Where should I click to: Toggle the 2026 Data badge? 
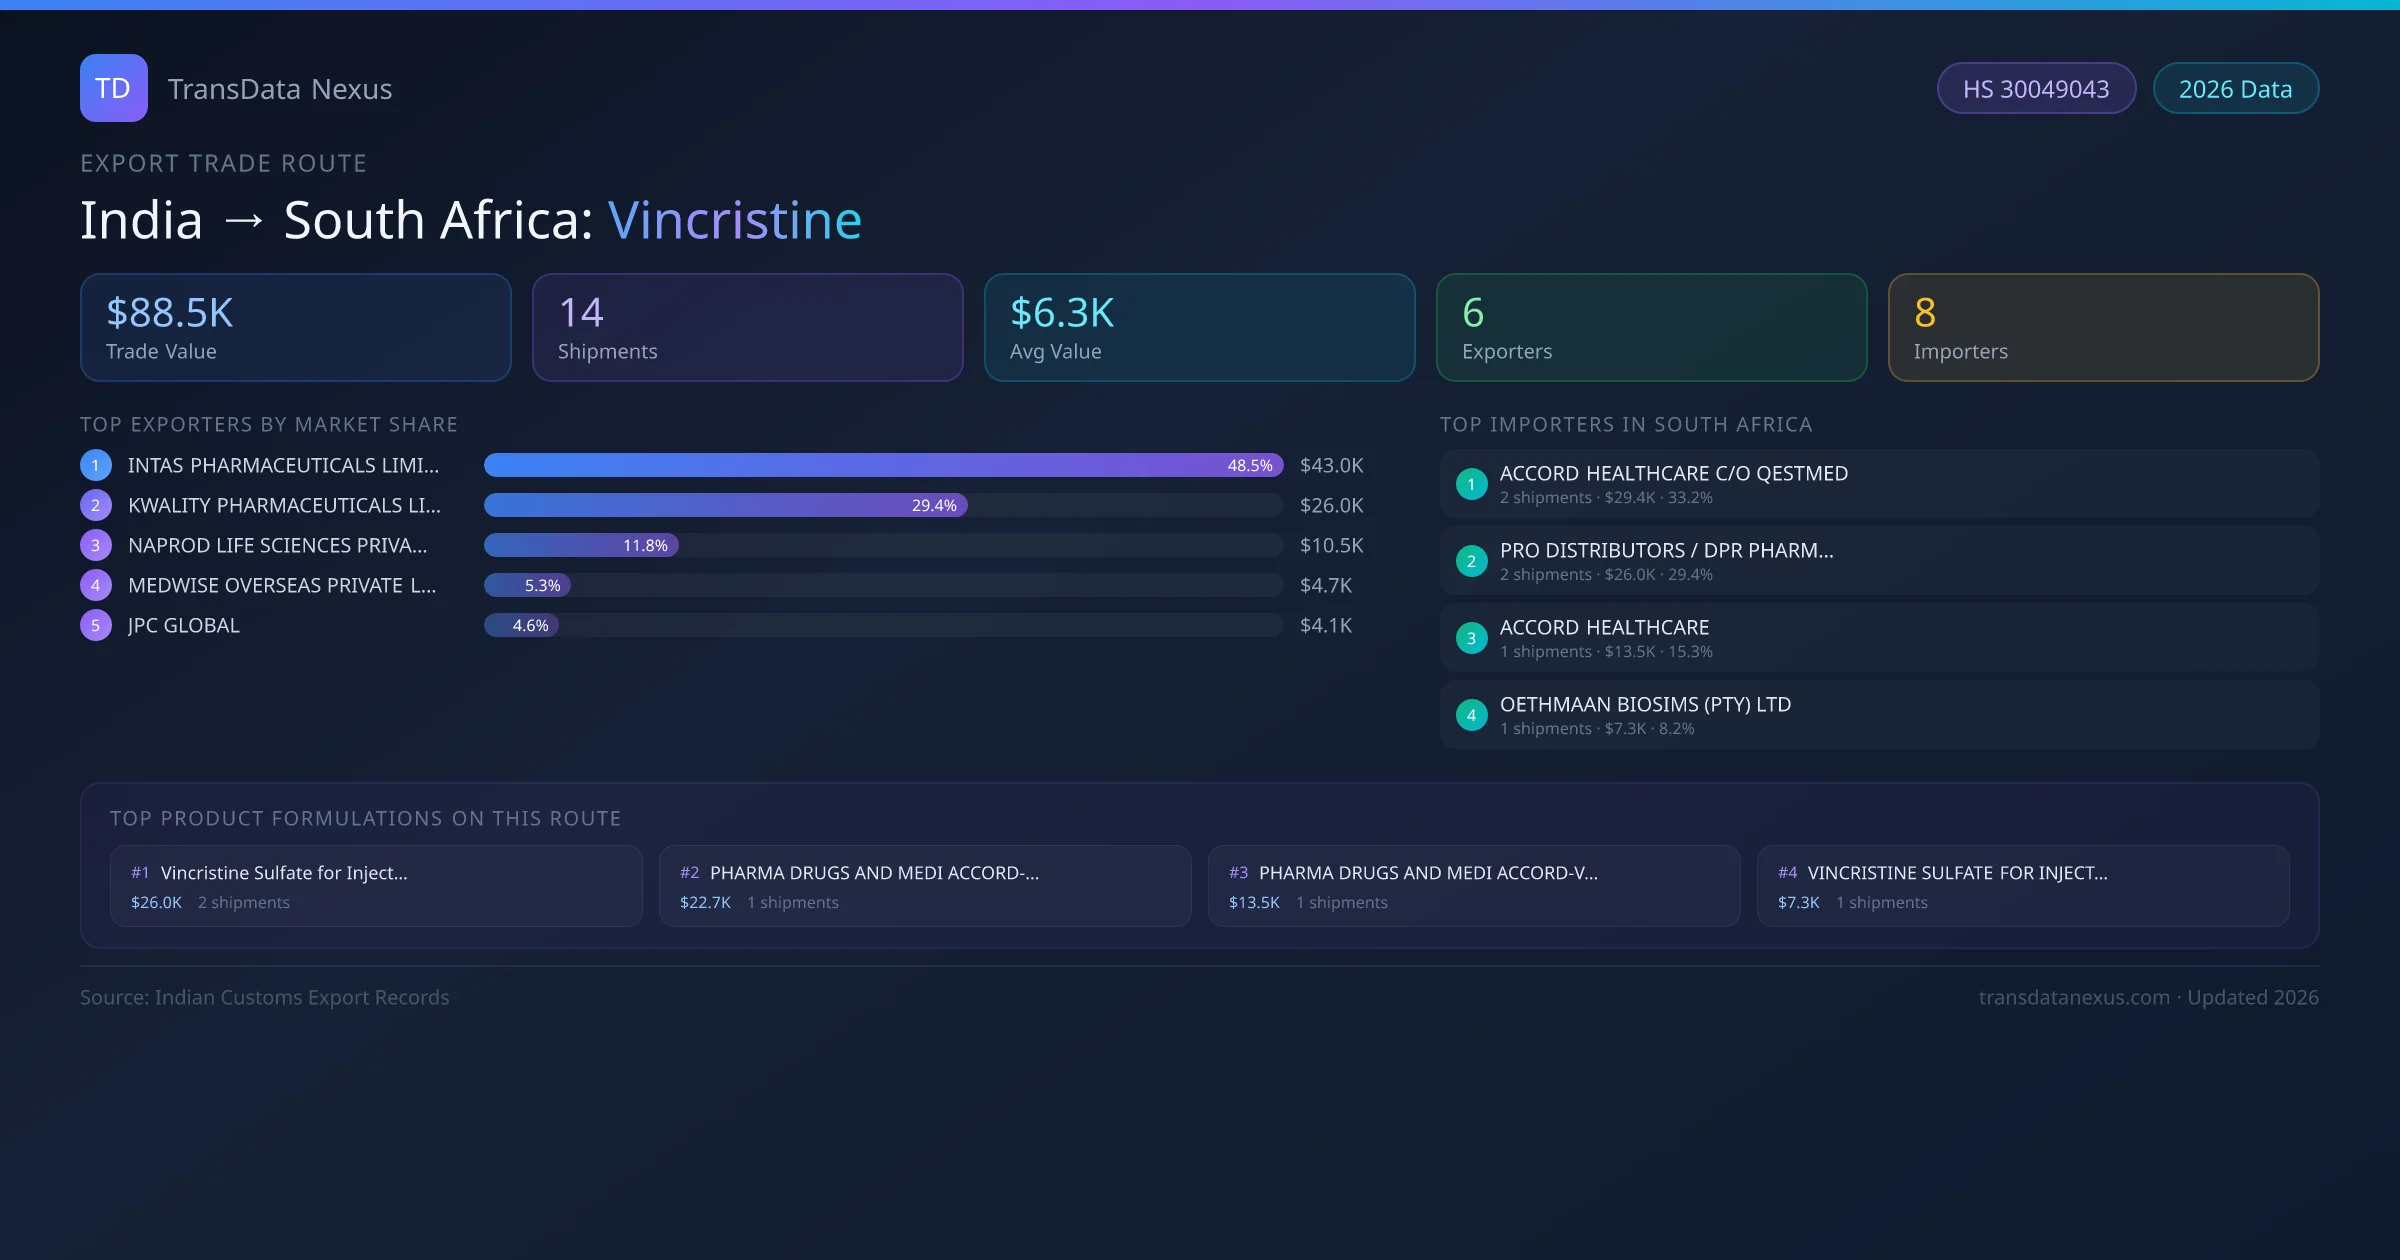[x=2235, y=88]
